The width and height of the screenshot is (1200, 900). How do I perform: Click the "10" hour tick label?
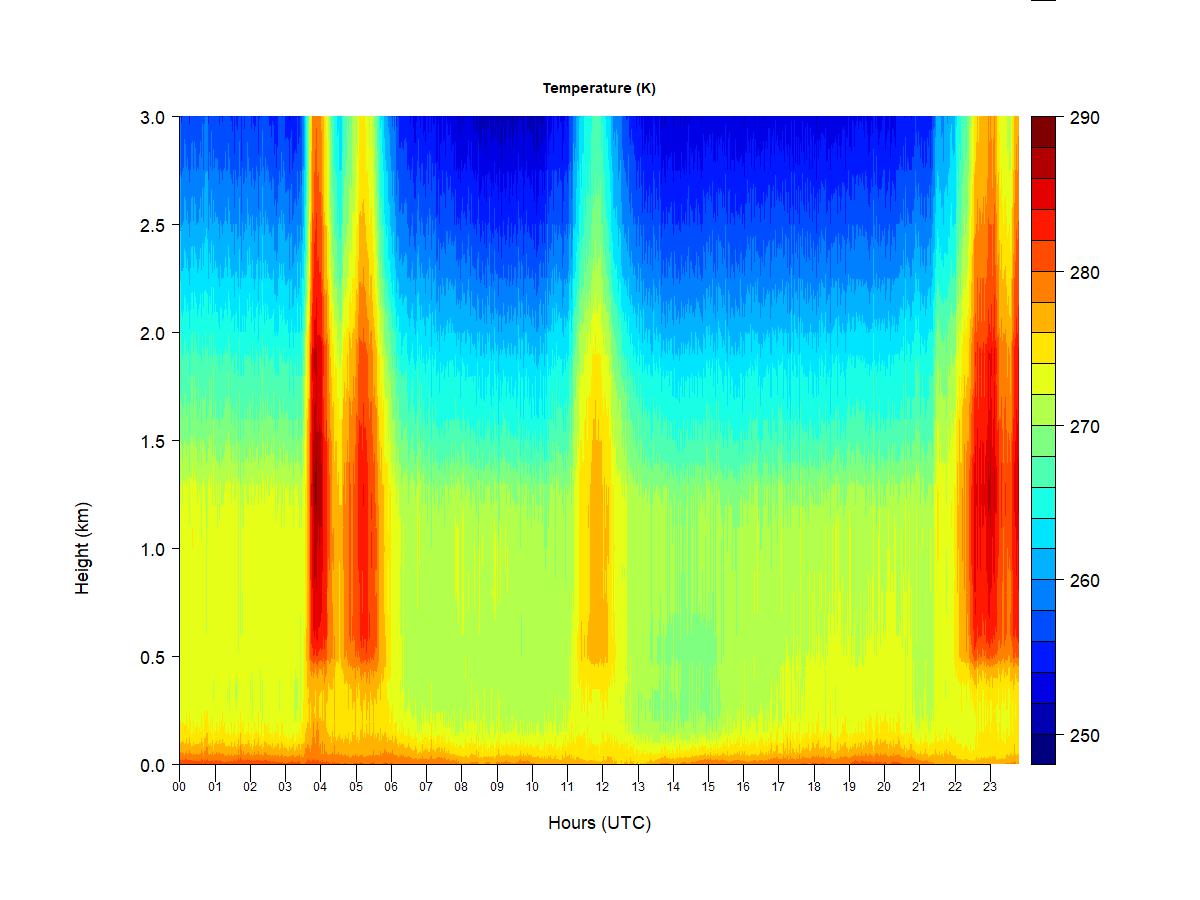coord(532,787)
